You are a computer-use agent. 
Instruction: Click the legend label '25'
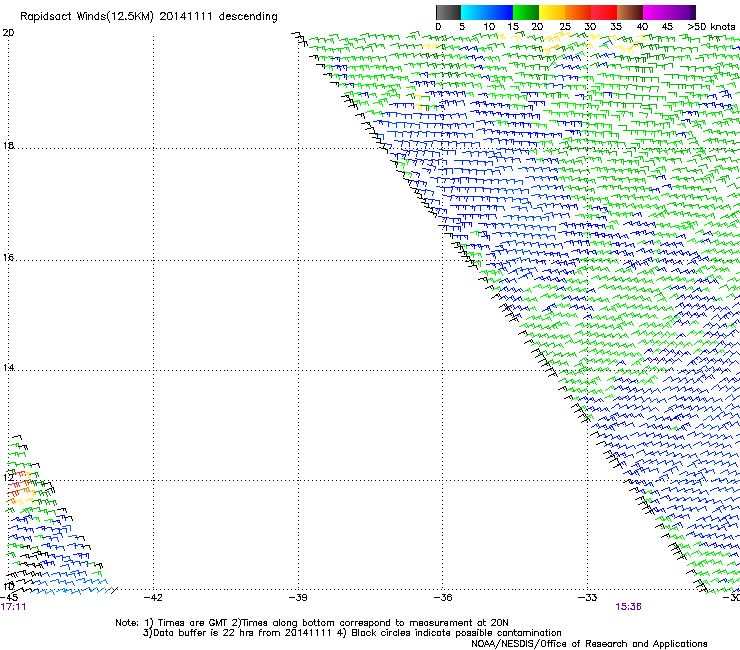tap(564, 27)
